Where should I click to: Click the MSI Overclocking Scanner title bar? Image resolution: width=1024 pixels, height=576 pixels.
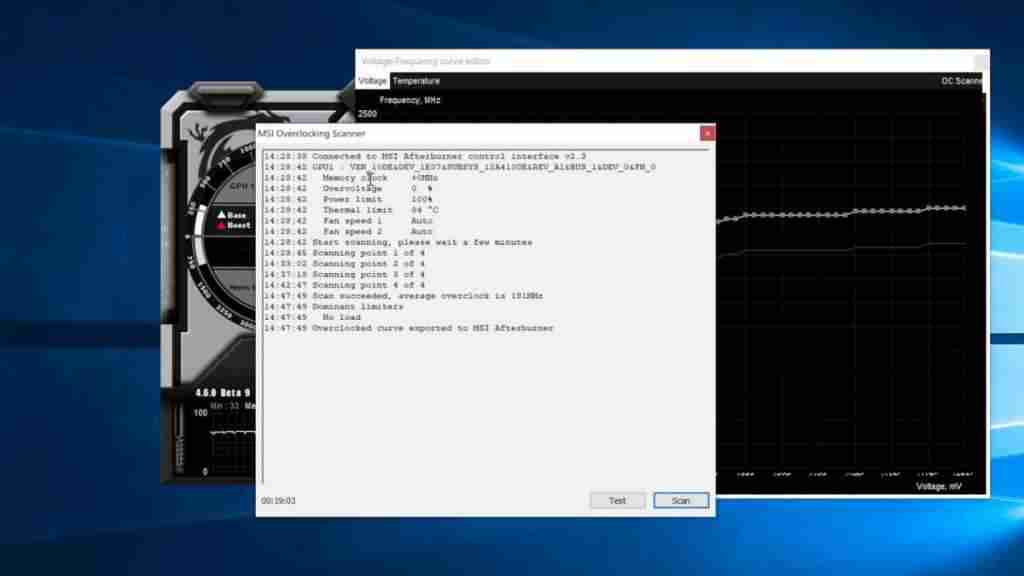[x=450, y=133]
